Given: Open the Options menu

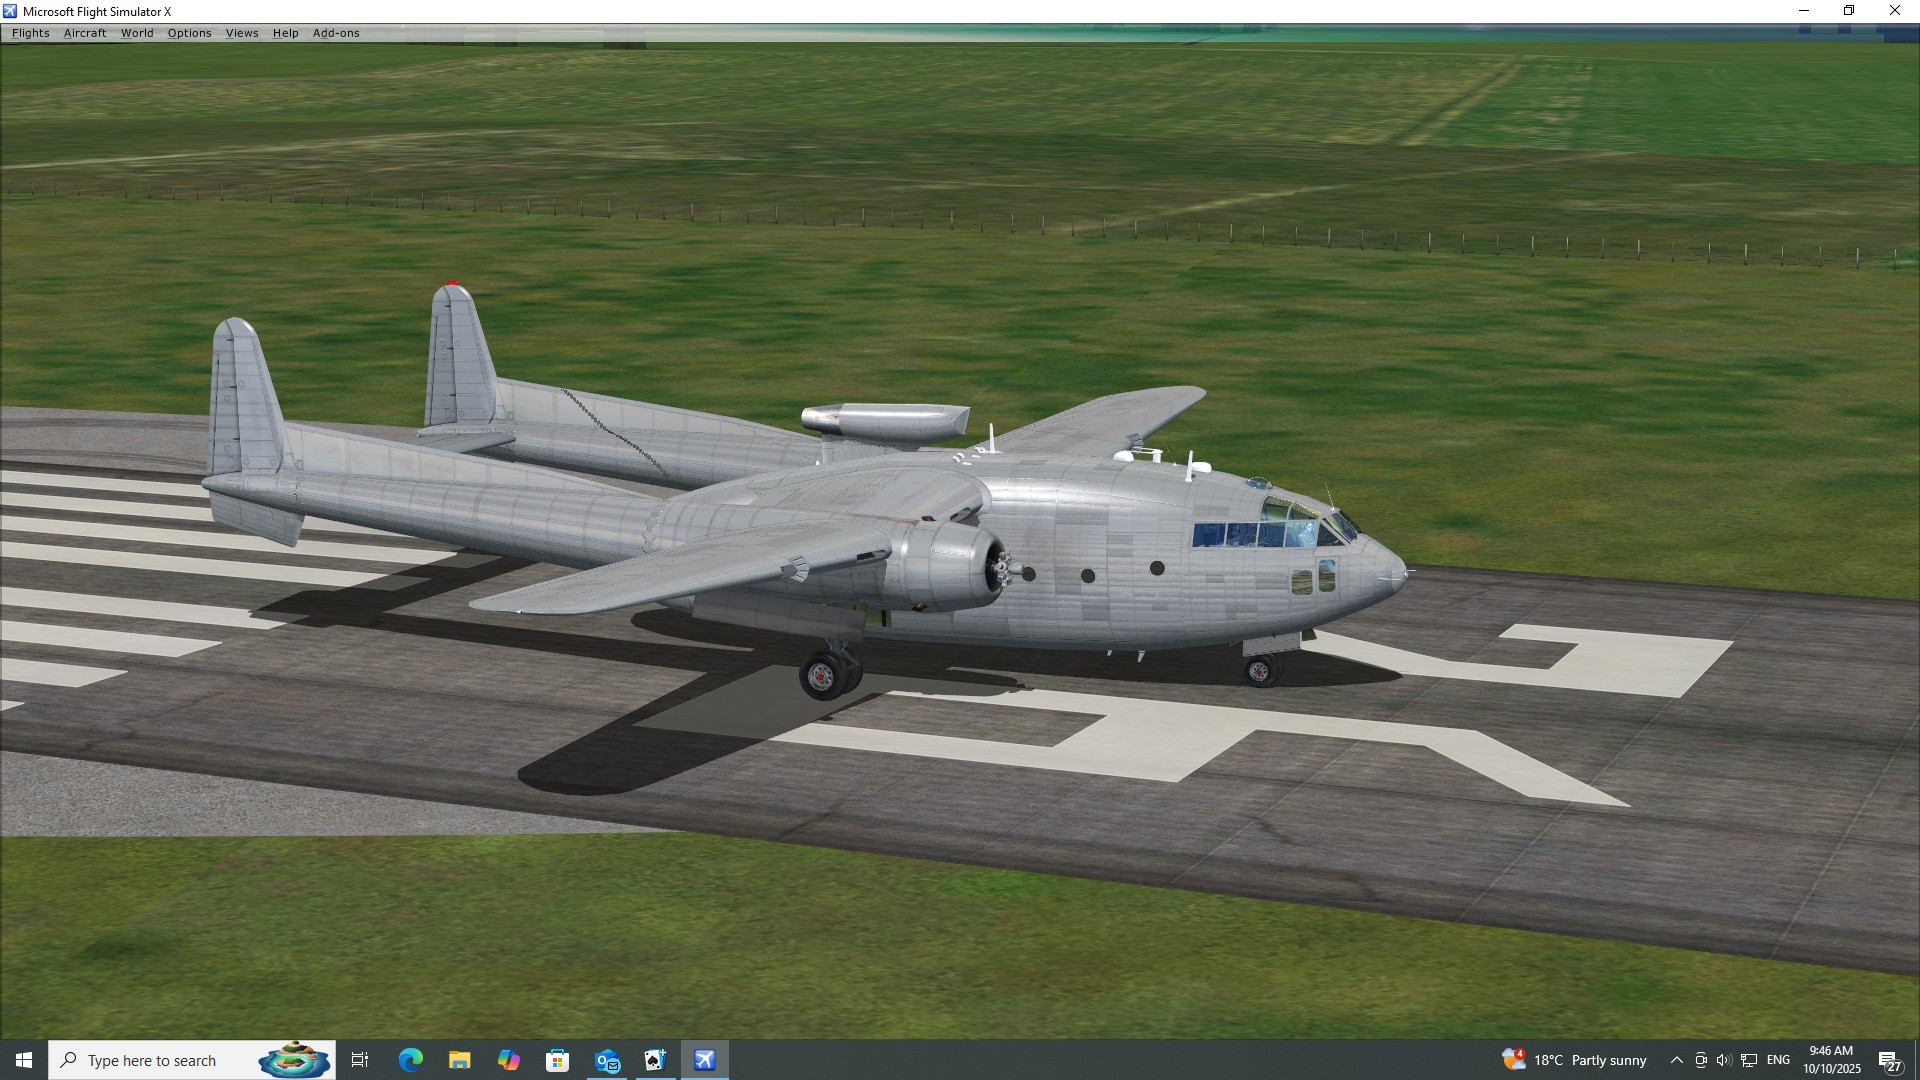Looking at the screenshot, I should click(x=189, y=33).
